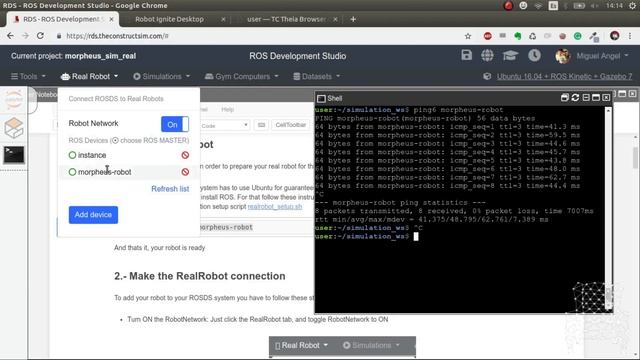640x360 pixels.
Task: Bookmark page with the star icon
Action: 468,36
